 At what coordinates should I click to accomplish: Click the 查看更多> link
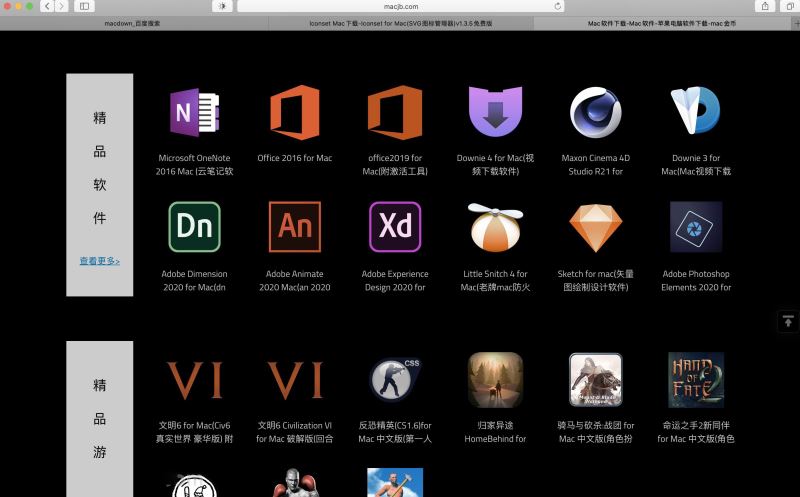[x=99, y=261]
